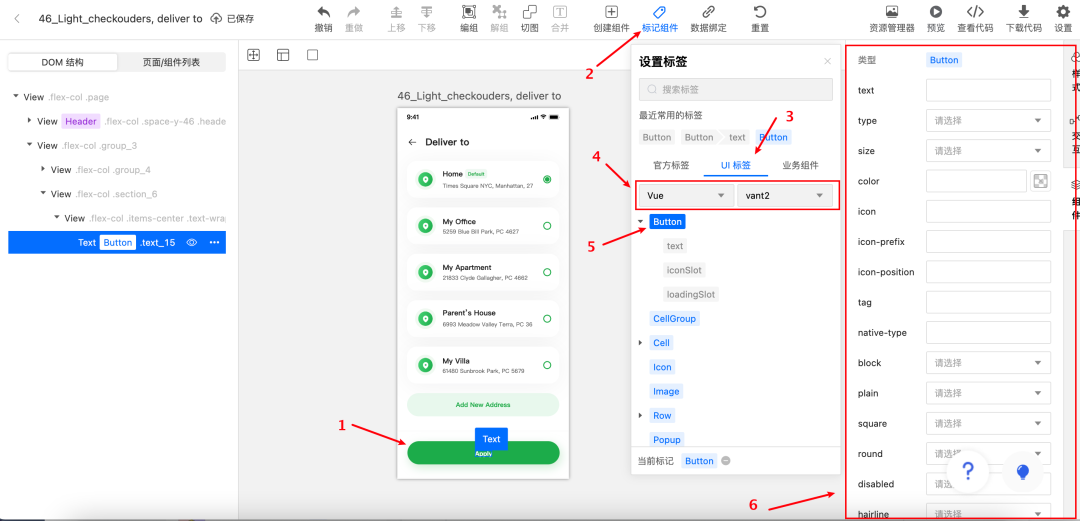Click the 解组 ungroup icon

pyautogui.click(x=499, y=12)
